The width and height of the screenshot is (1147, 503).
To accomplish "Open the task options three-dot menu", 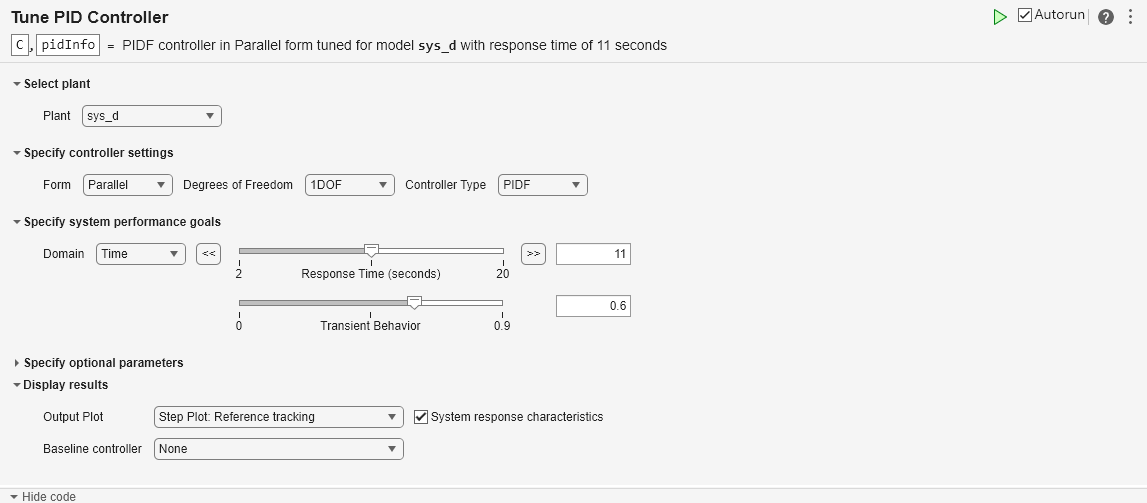I will click(x=1129, y=17).
